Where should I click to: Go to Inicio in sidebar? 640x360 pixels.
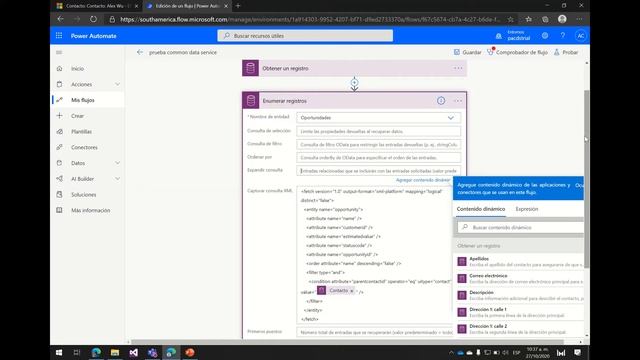pos(77,69)
